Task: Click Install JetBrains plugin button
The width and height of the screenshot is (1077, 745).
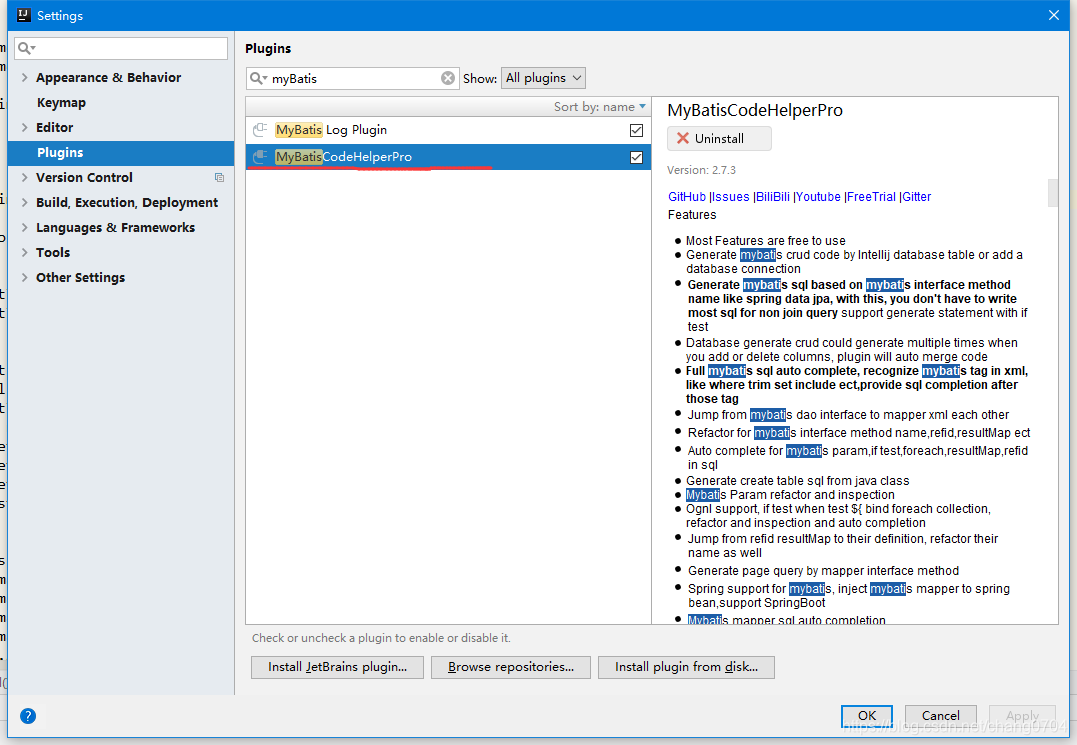Action: (x=337, y=667)
